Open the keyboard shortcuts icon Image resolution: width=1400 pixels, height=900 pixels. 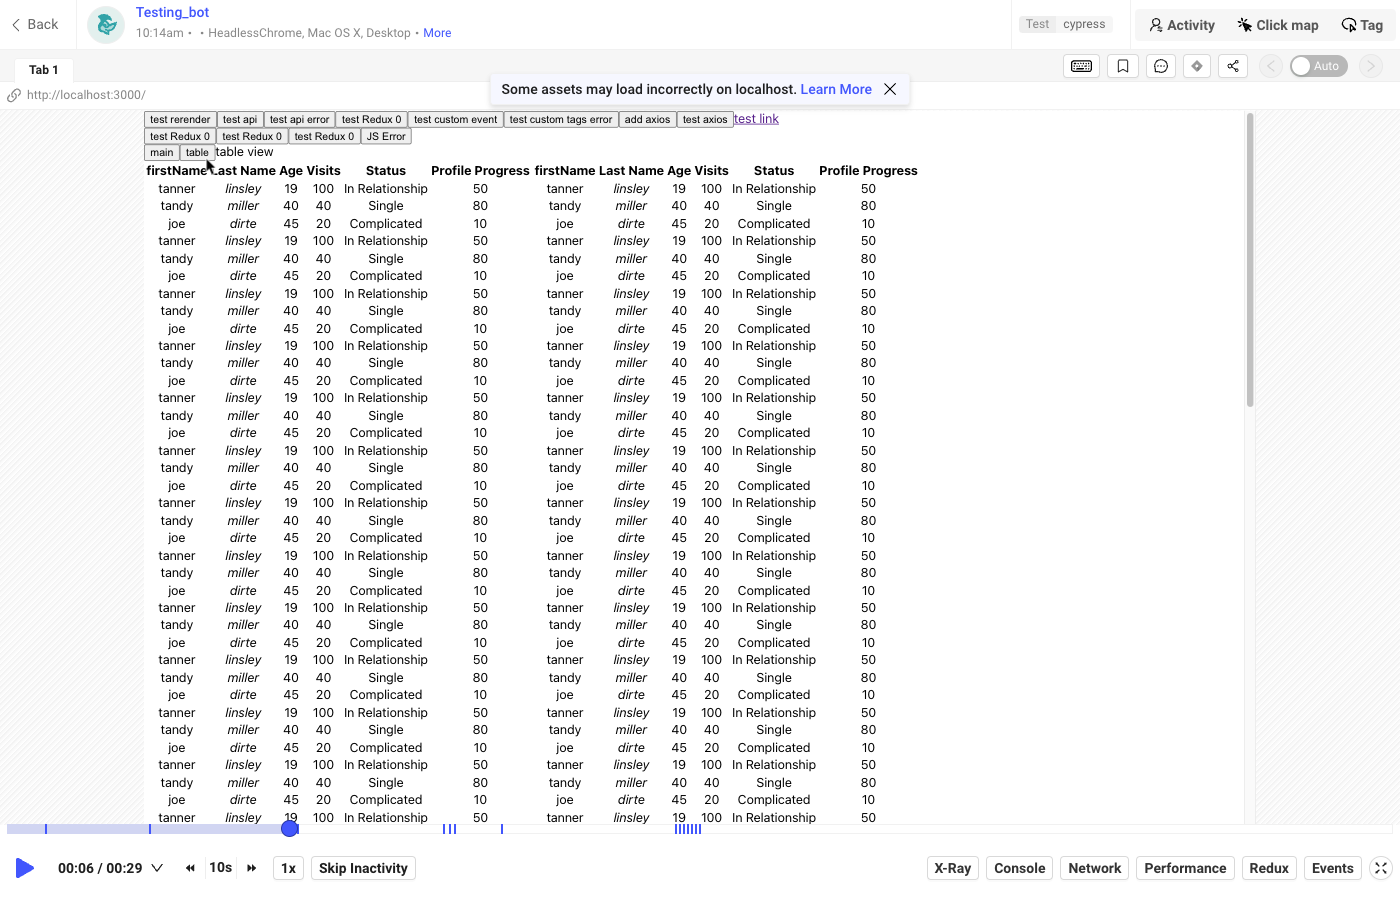[1081, 66]
